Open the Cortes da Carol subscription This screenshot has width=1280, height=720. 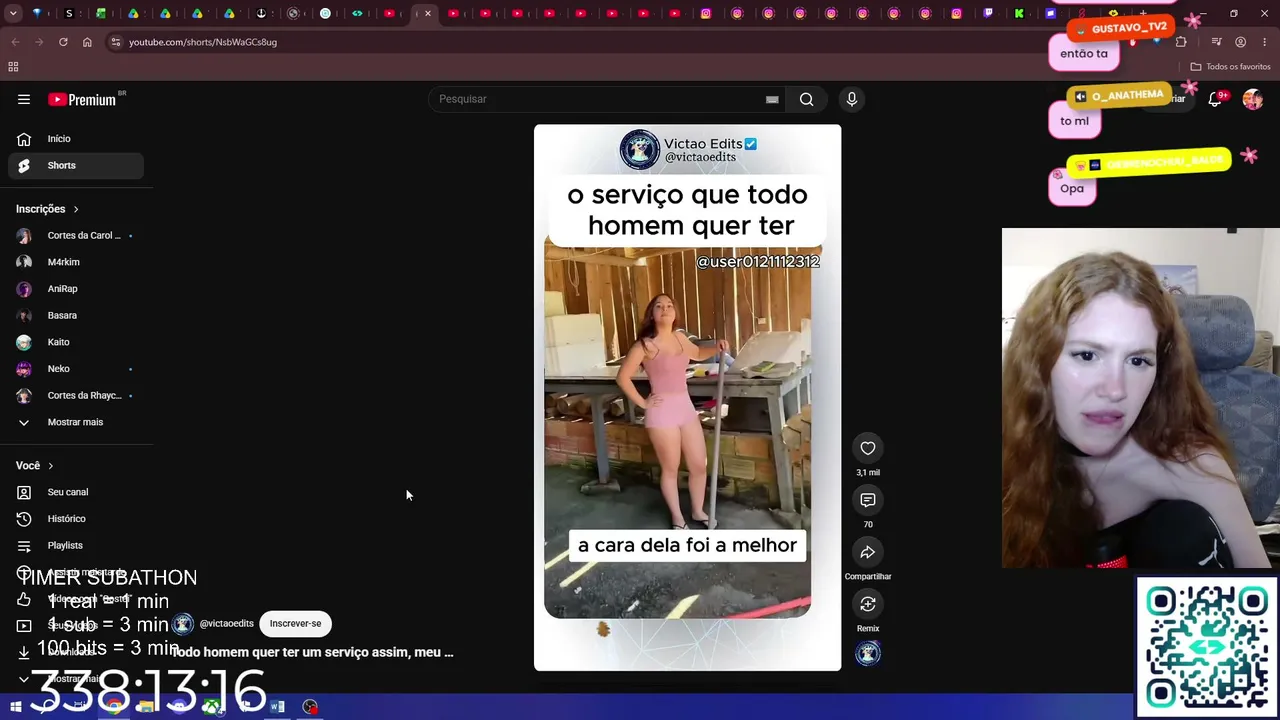click(x=76, y=235)
